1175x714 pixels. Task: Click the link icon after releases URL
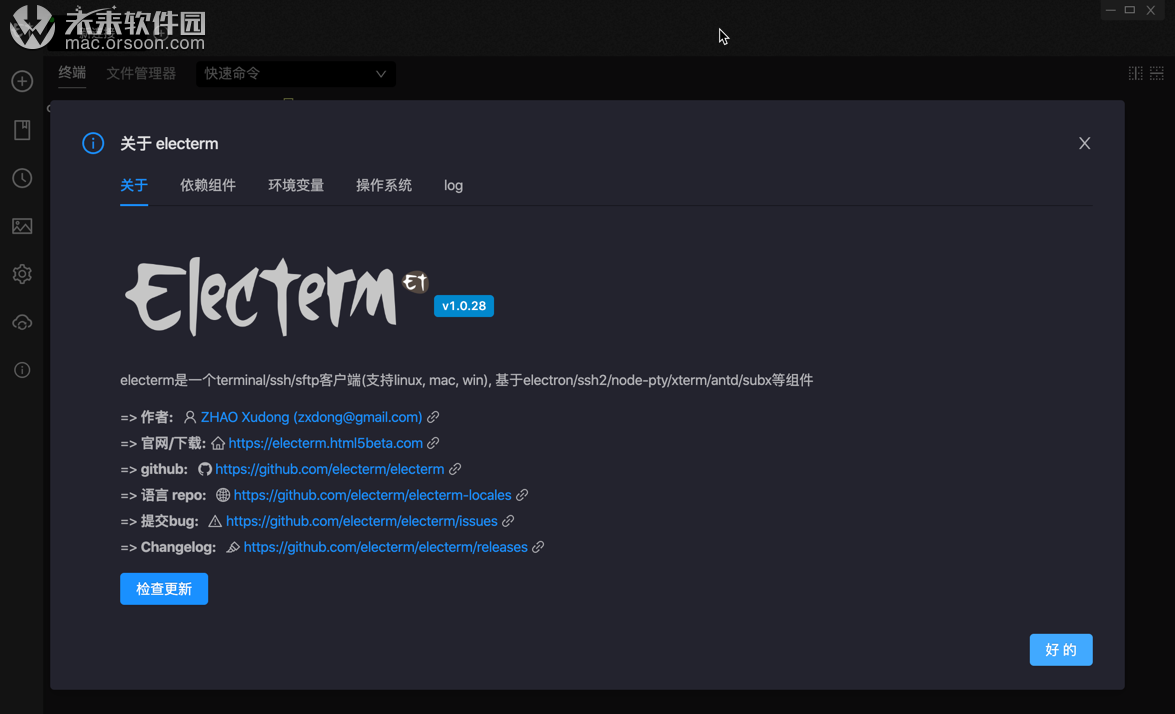(538, 547)
